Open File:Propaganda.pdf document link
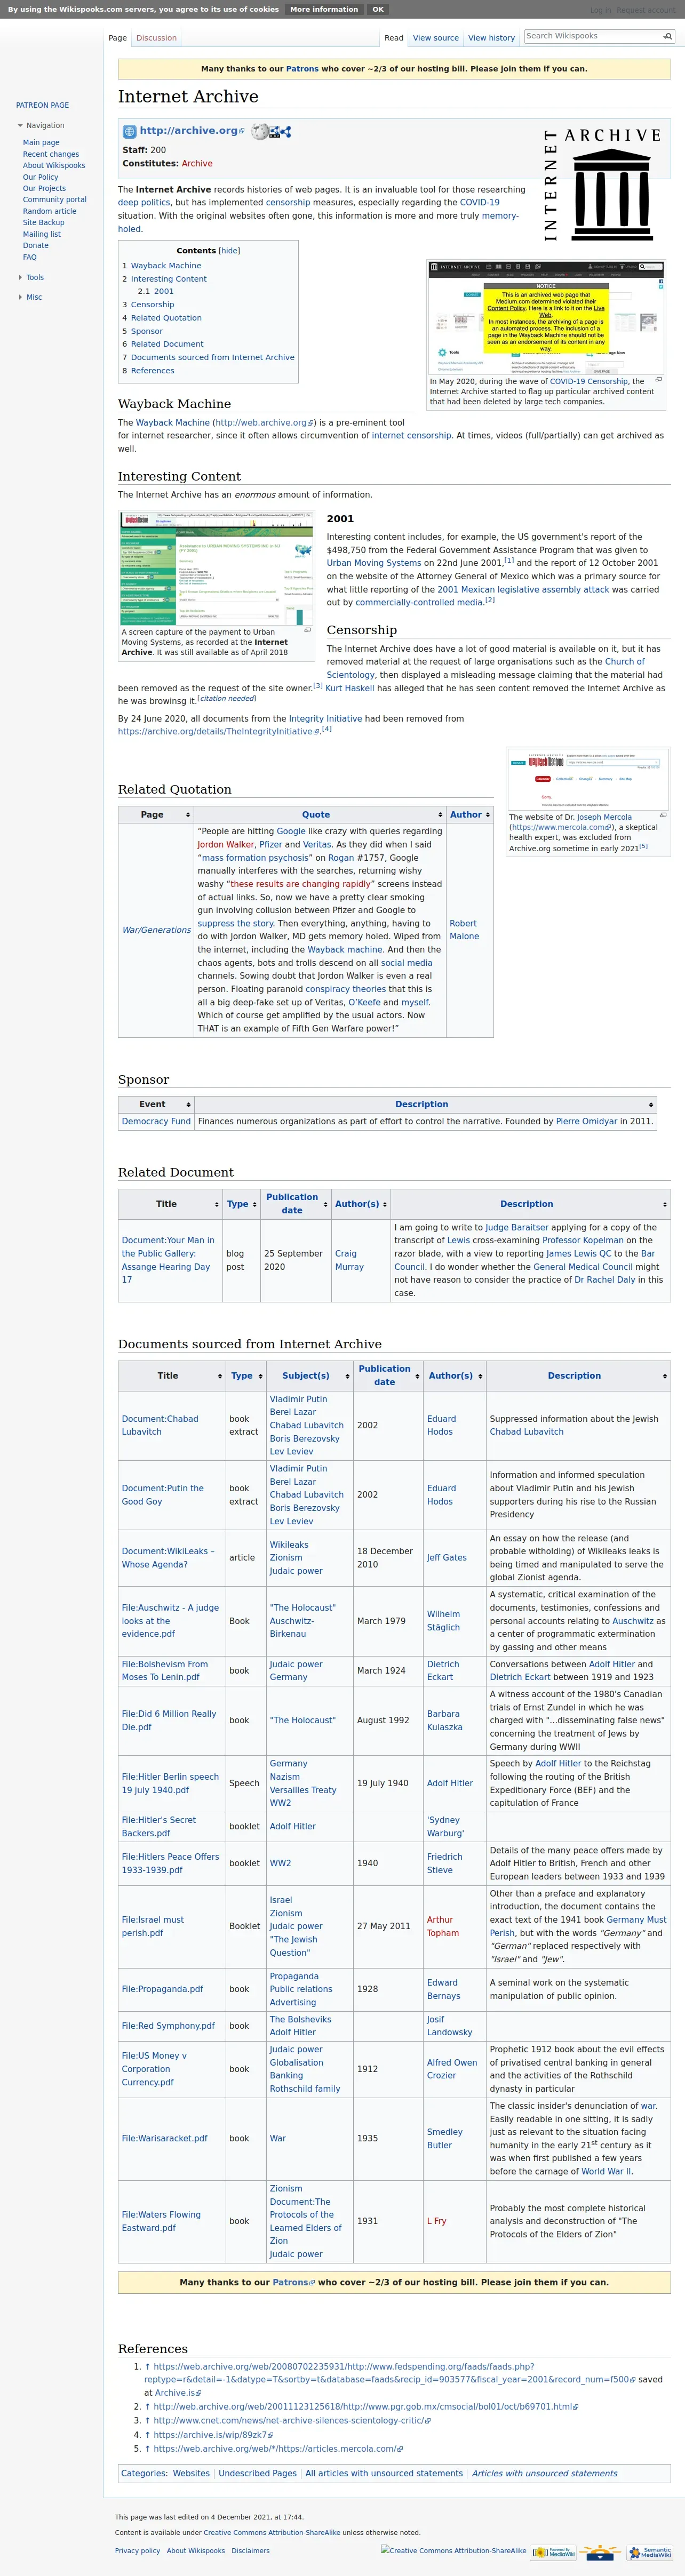 [162, 1989]
